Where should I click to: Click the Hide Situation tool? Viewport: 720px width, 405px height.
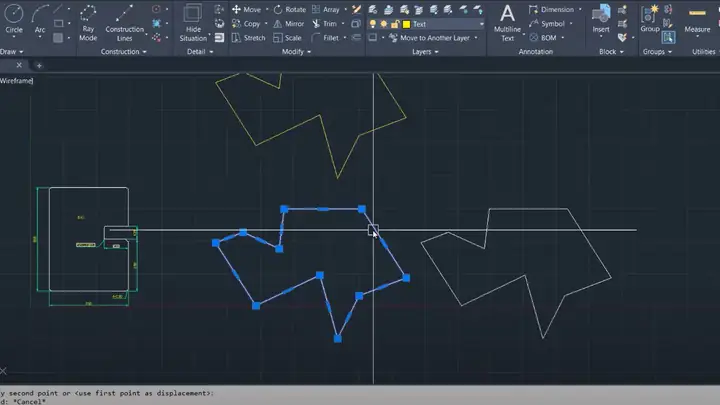pos(193,22)
